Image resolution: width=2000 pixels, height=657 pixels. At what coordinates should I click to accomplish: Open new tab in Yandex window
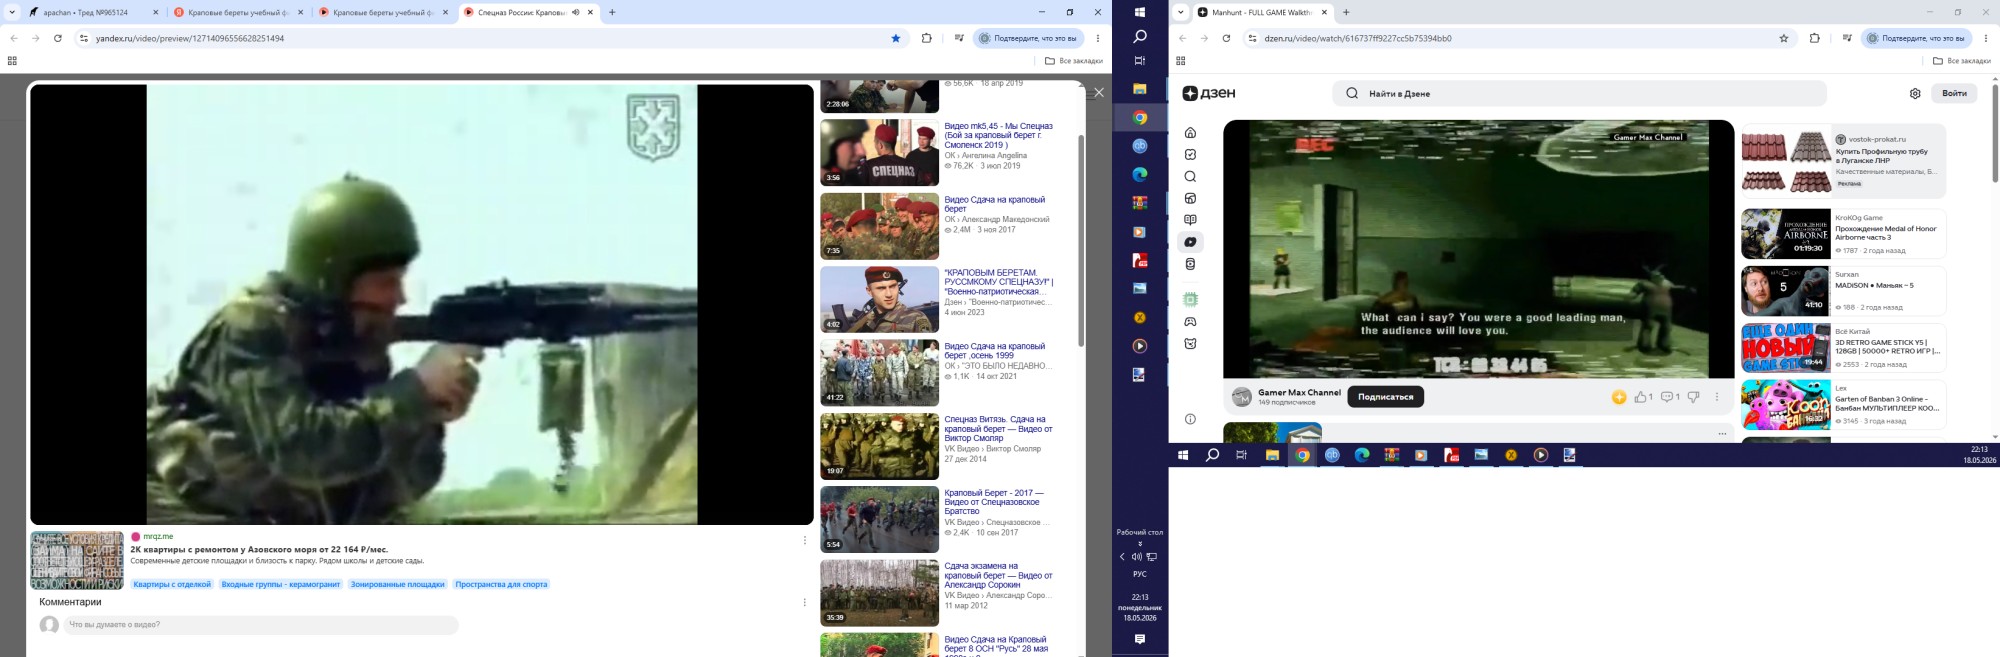tap(612, 12)
